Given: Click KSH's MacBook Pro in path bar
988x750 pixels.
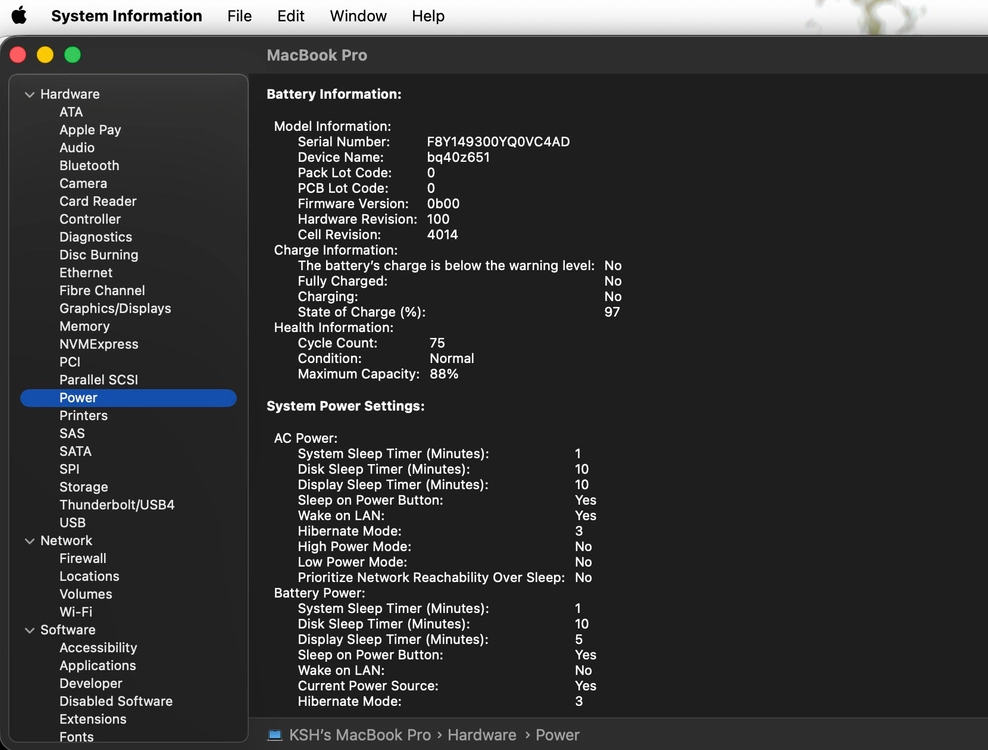Looking at the screenshot, I should click(360, 735).
